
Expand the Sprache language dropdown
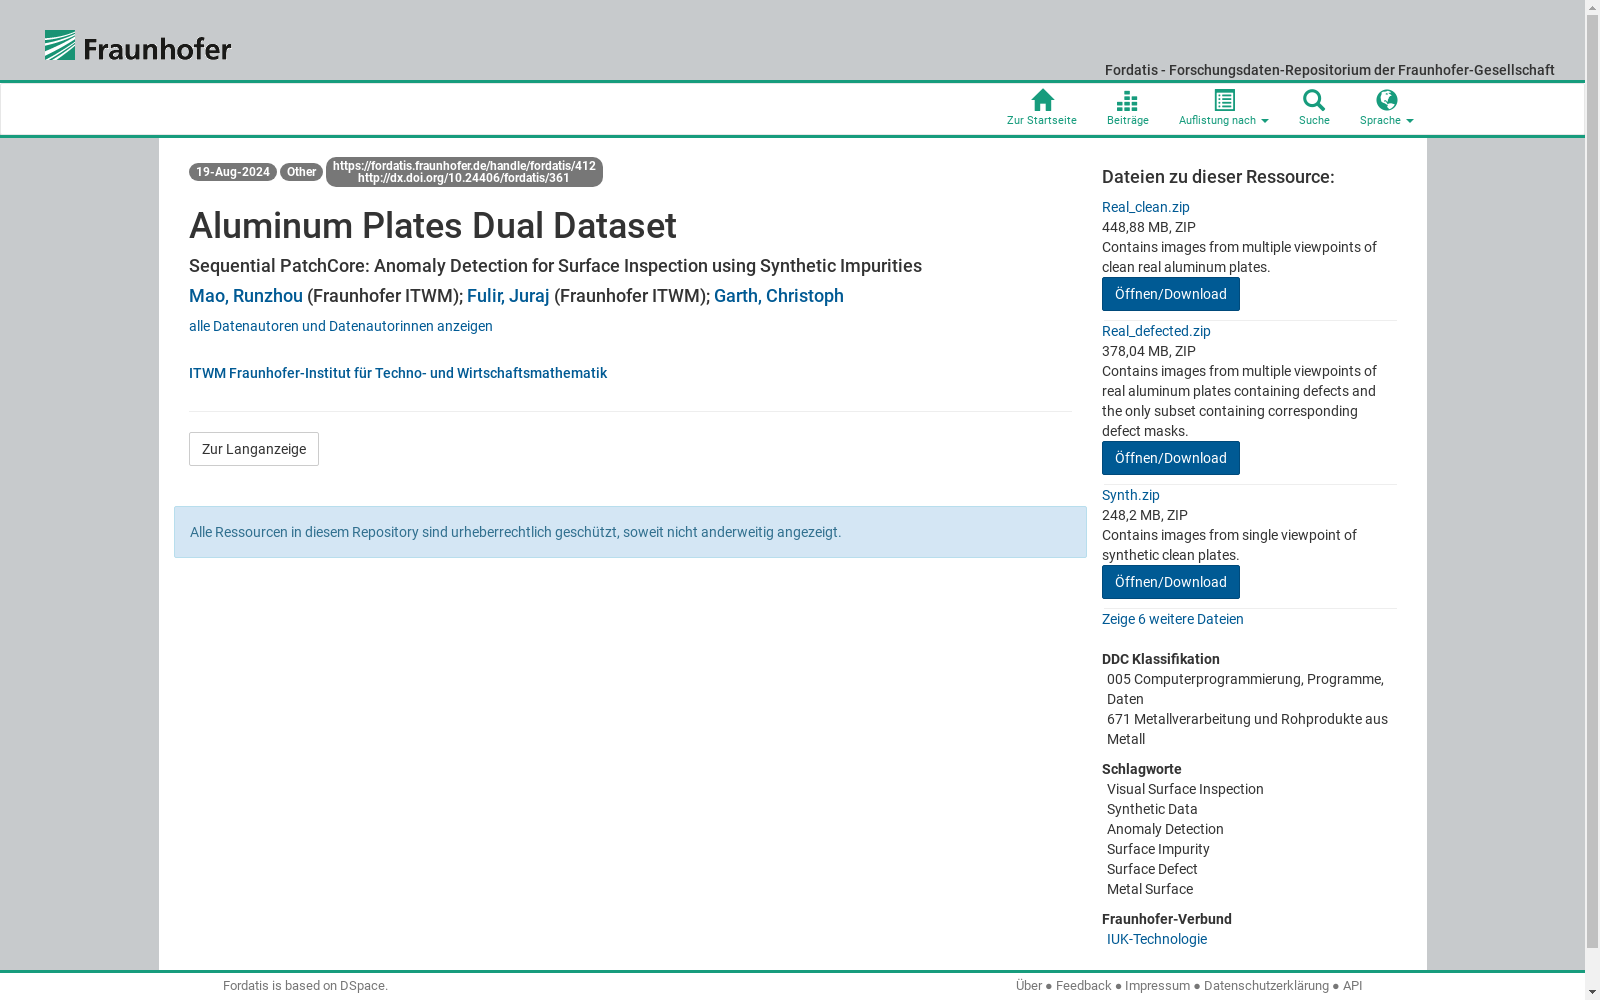pos(1386,107)
